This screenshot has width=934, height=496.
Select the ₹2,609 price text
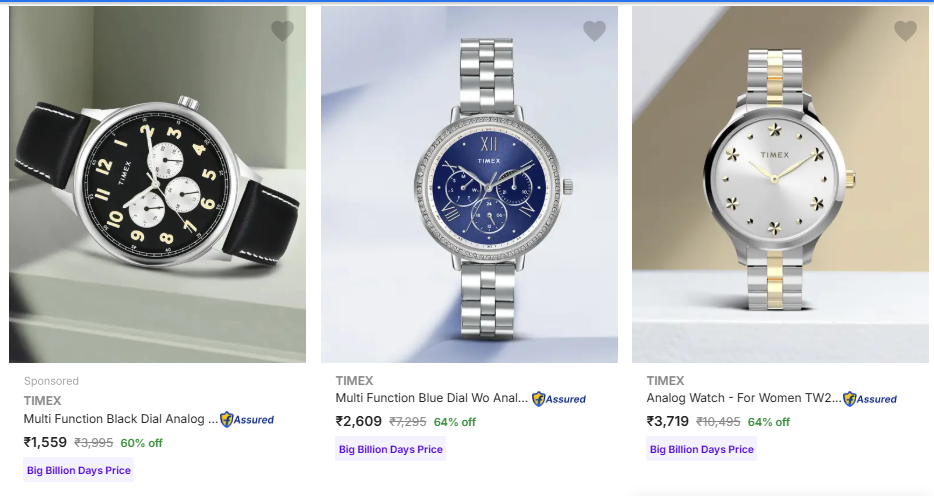(359, 422)
